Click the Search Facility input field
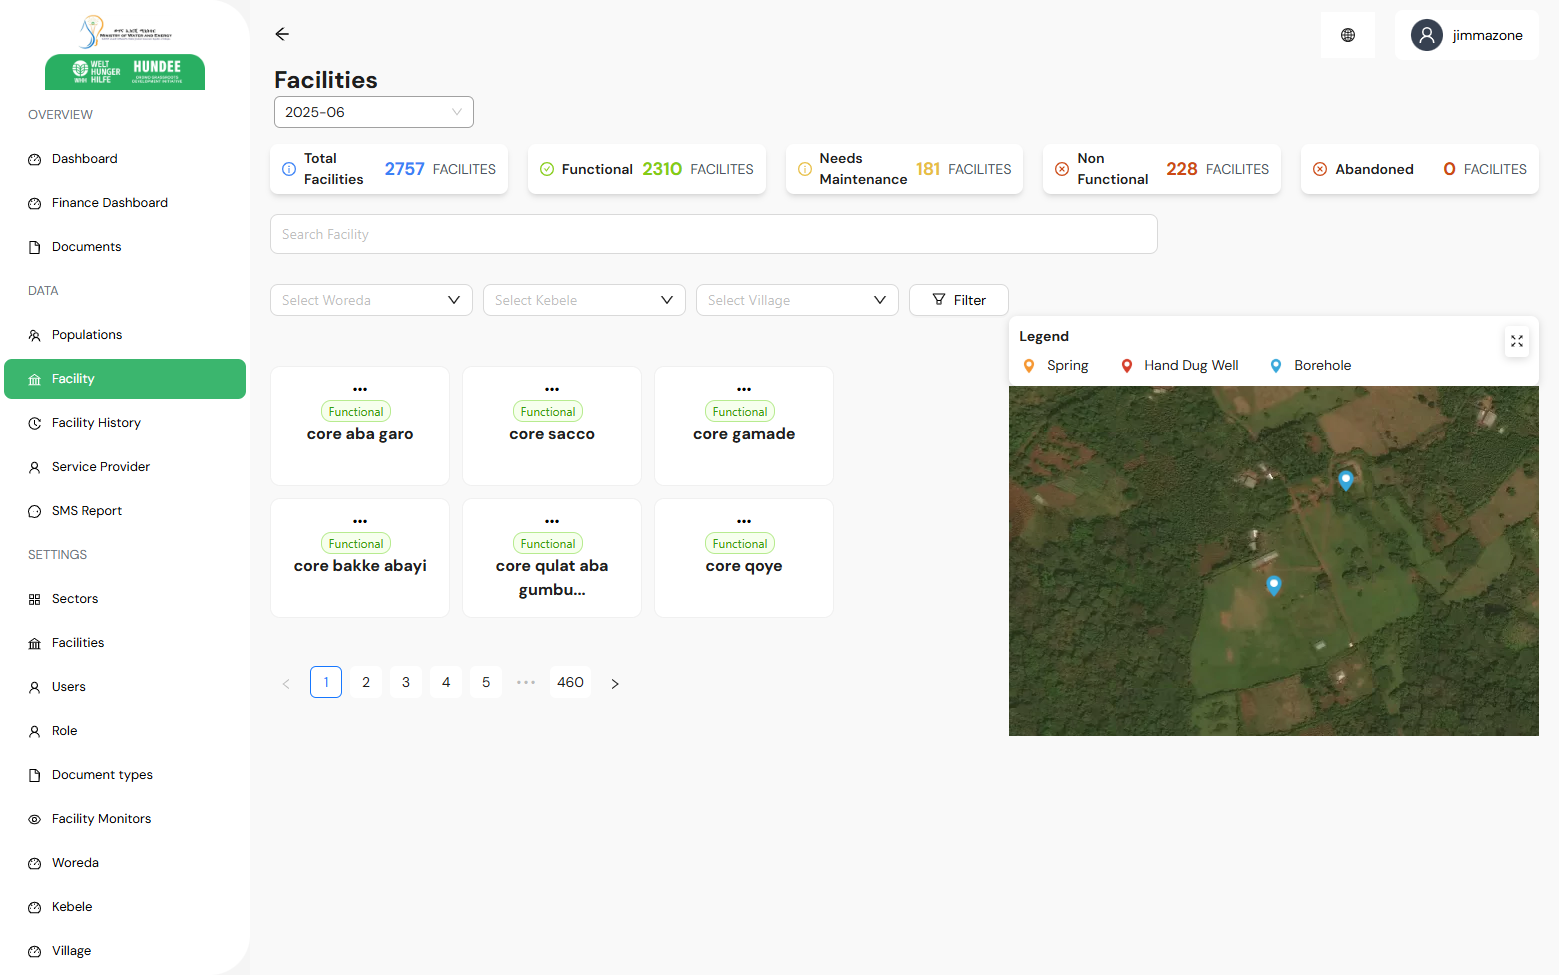Viewport: 1559px width, 975px height. coord(713,234)
